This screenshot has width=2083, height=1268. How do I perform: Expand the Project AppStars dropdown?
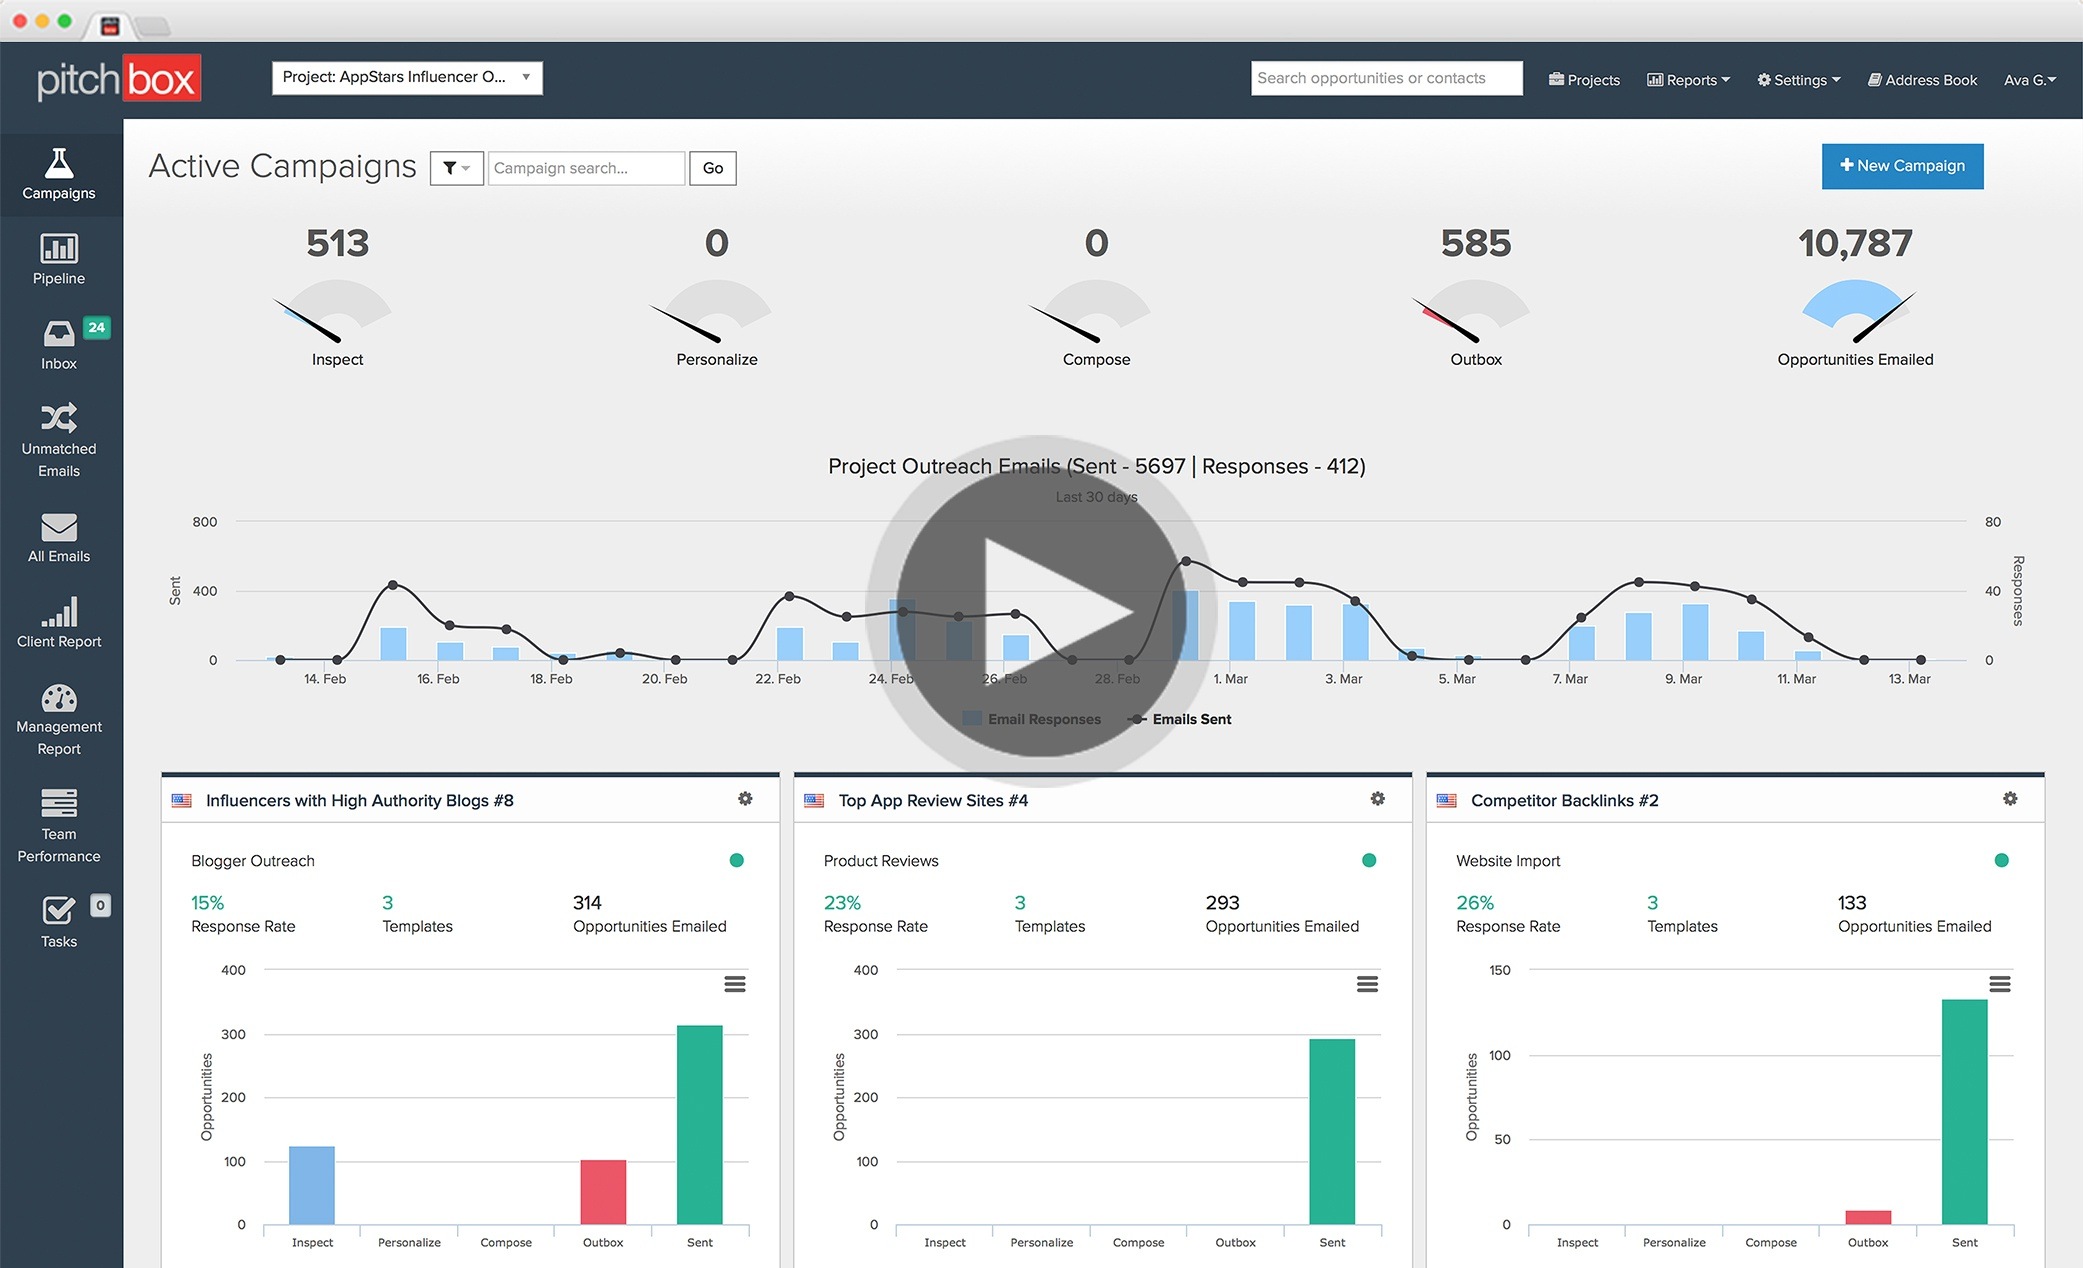tap(407, 77)
